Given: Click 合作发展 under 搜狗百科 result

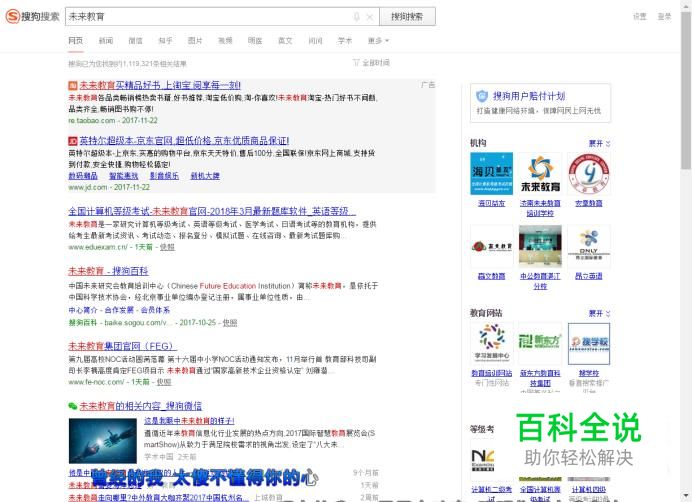Looking at the screenshot, I should (119, 310).
